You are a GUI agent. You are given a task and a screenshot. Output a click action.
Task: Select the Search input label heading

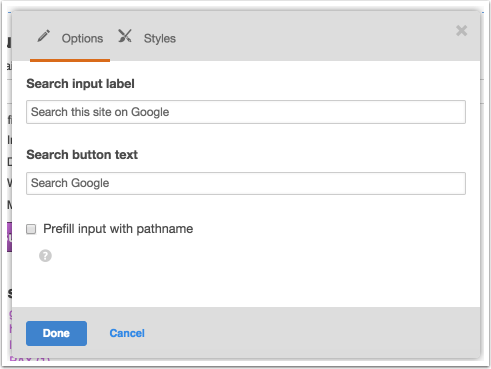pyautogui.click(x=80, y=84)
